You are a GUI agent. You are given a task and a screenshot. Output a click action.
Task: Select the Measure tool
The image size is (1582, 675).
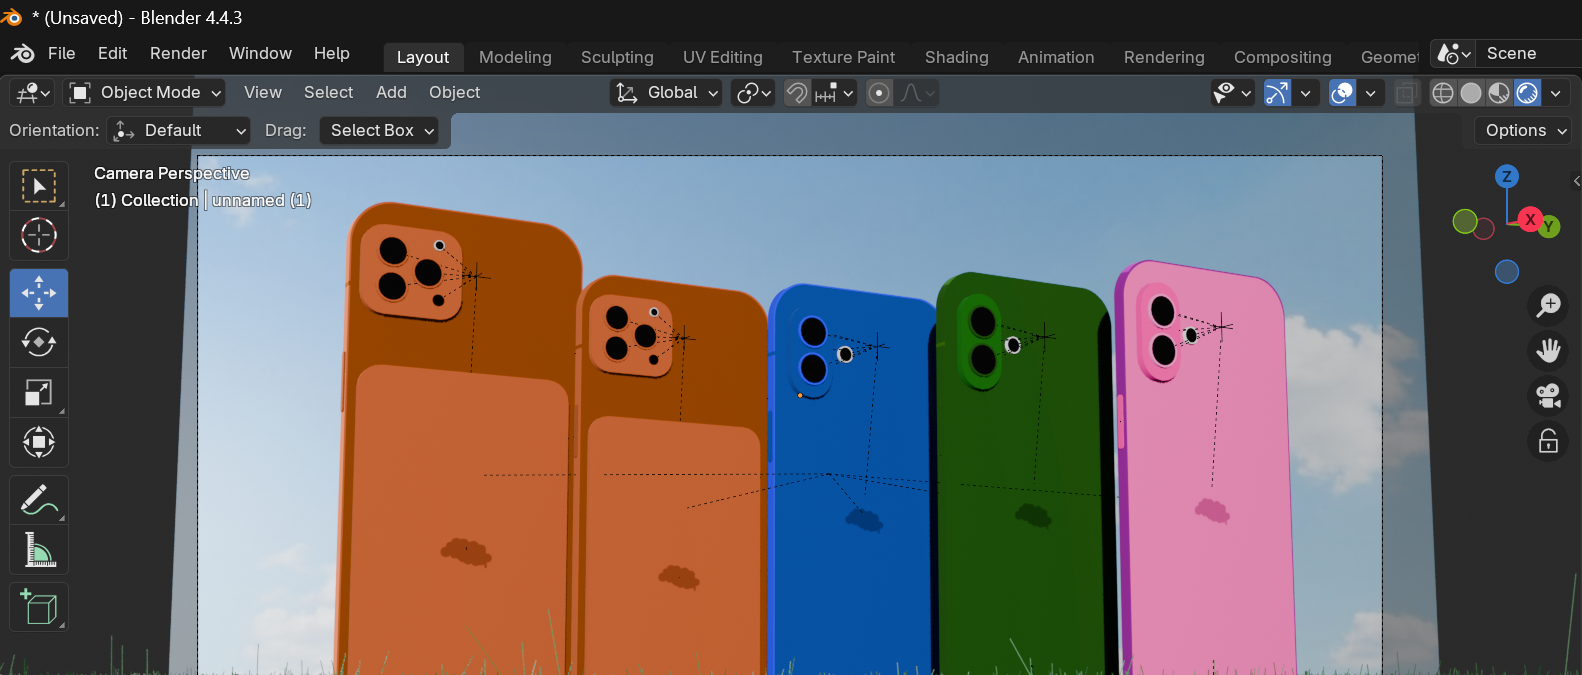pos(39,549)
